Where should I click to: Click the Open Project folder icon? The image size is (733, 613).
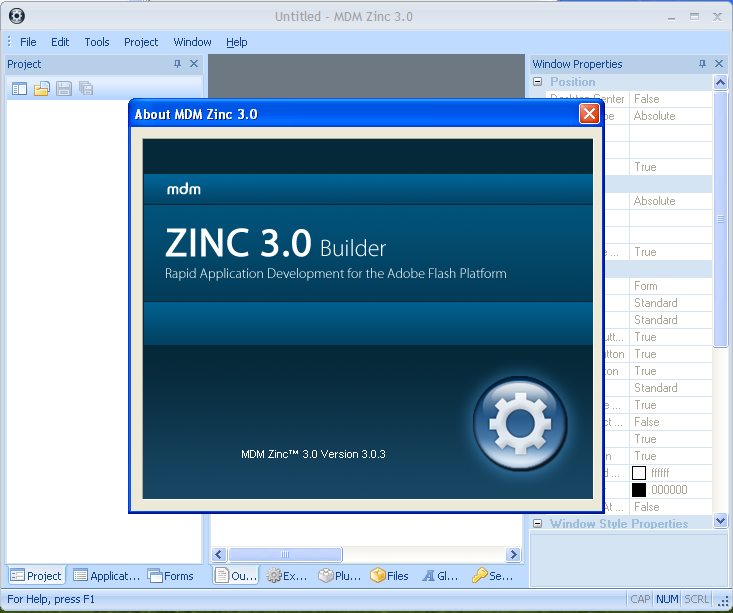tap(42, 89)
